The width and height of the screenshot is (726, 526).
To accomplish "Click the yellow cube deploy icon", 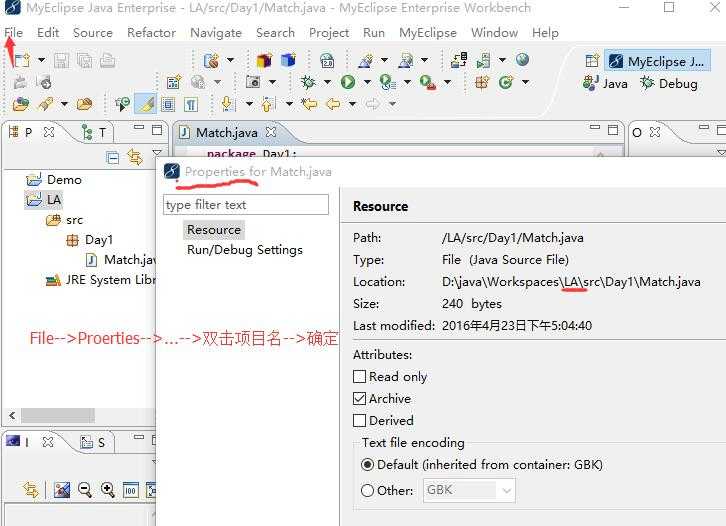I will (264, 60).
